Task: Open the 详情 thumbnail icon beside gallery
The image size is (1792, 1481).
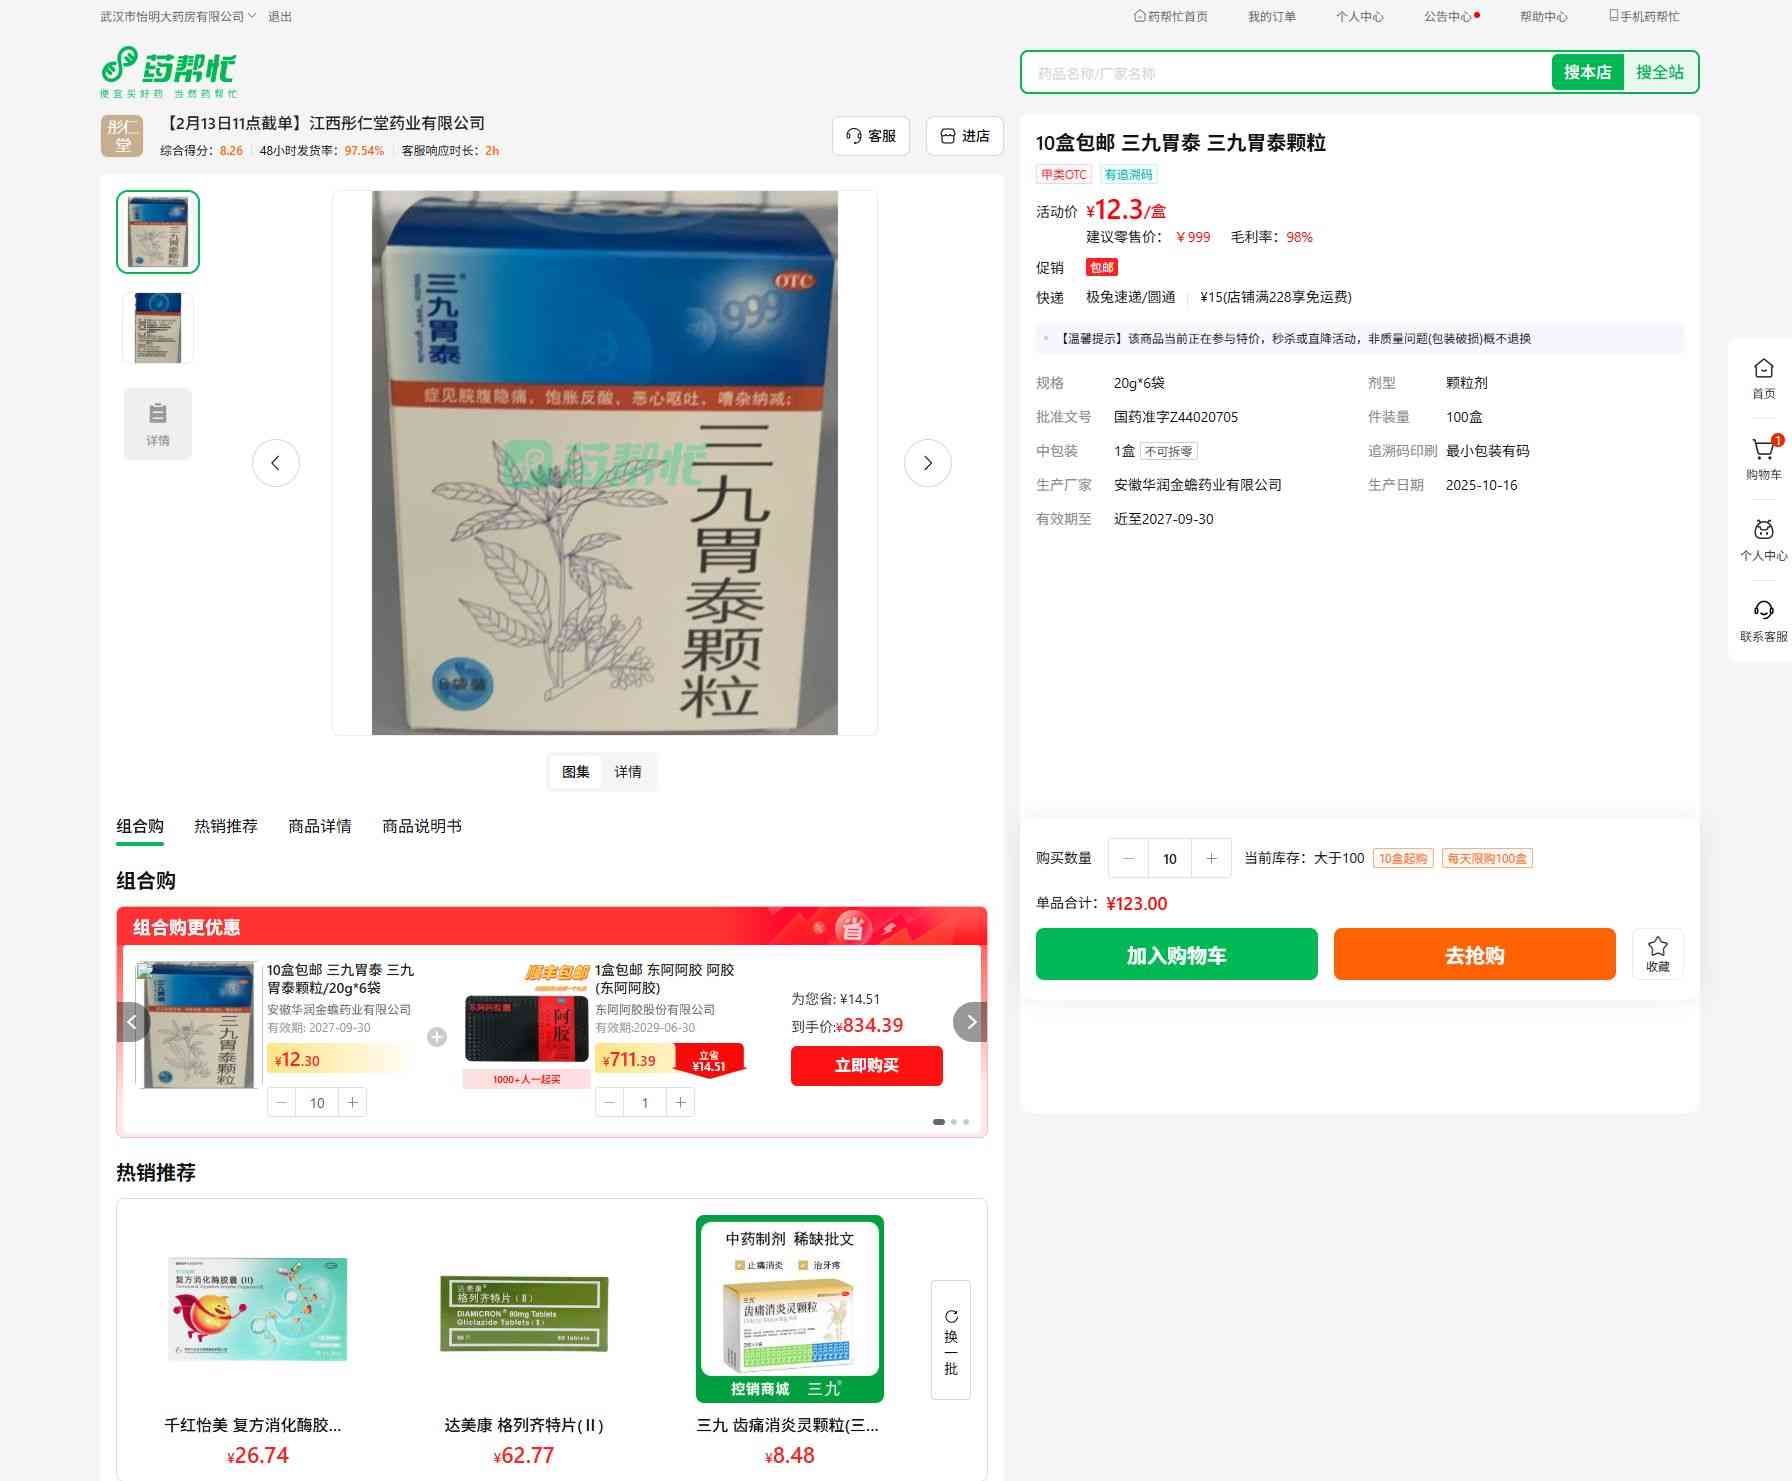Action: point(158,424)
